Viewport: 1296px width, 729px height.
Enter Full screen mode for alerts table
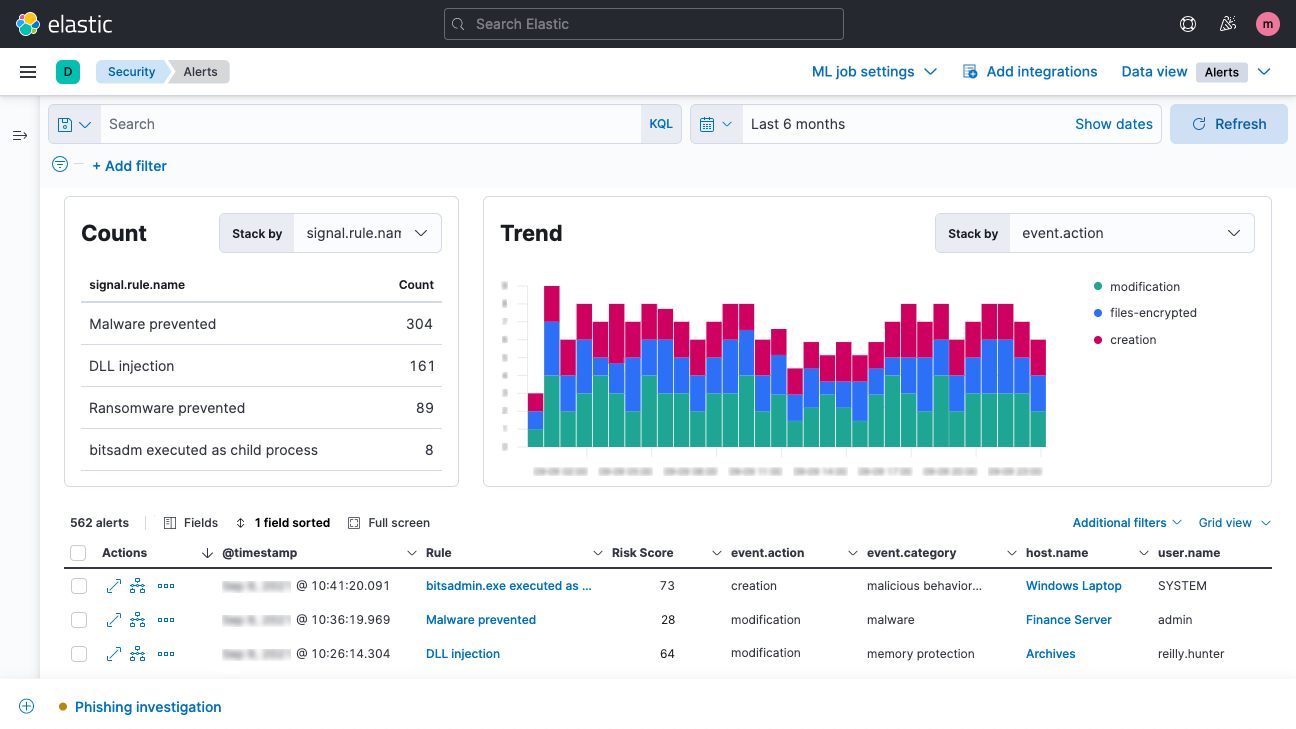[x=389, y=523]
